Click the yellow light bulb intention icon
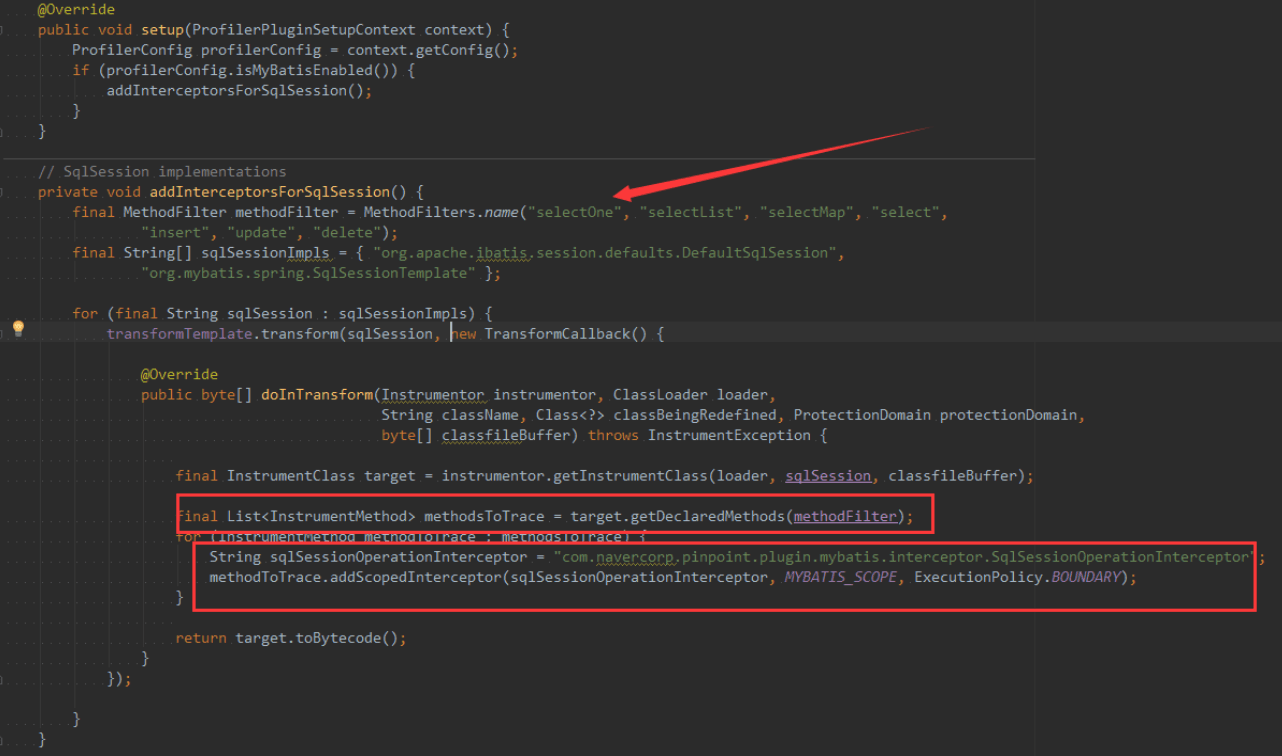This screenshot has height=756, width=1282. [17, 328]
